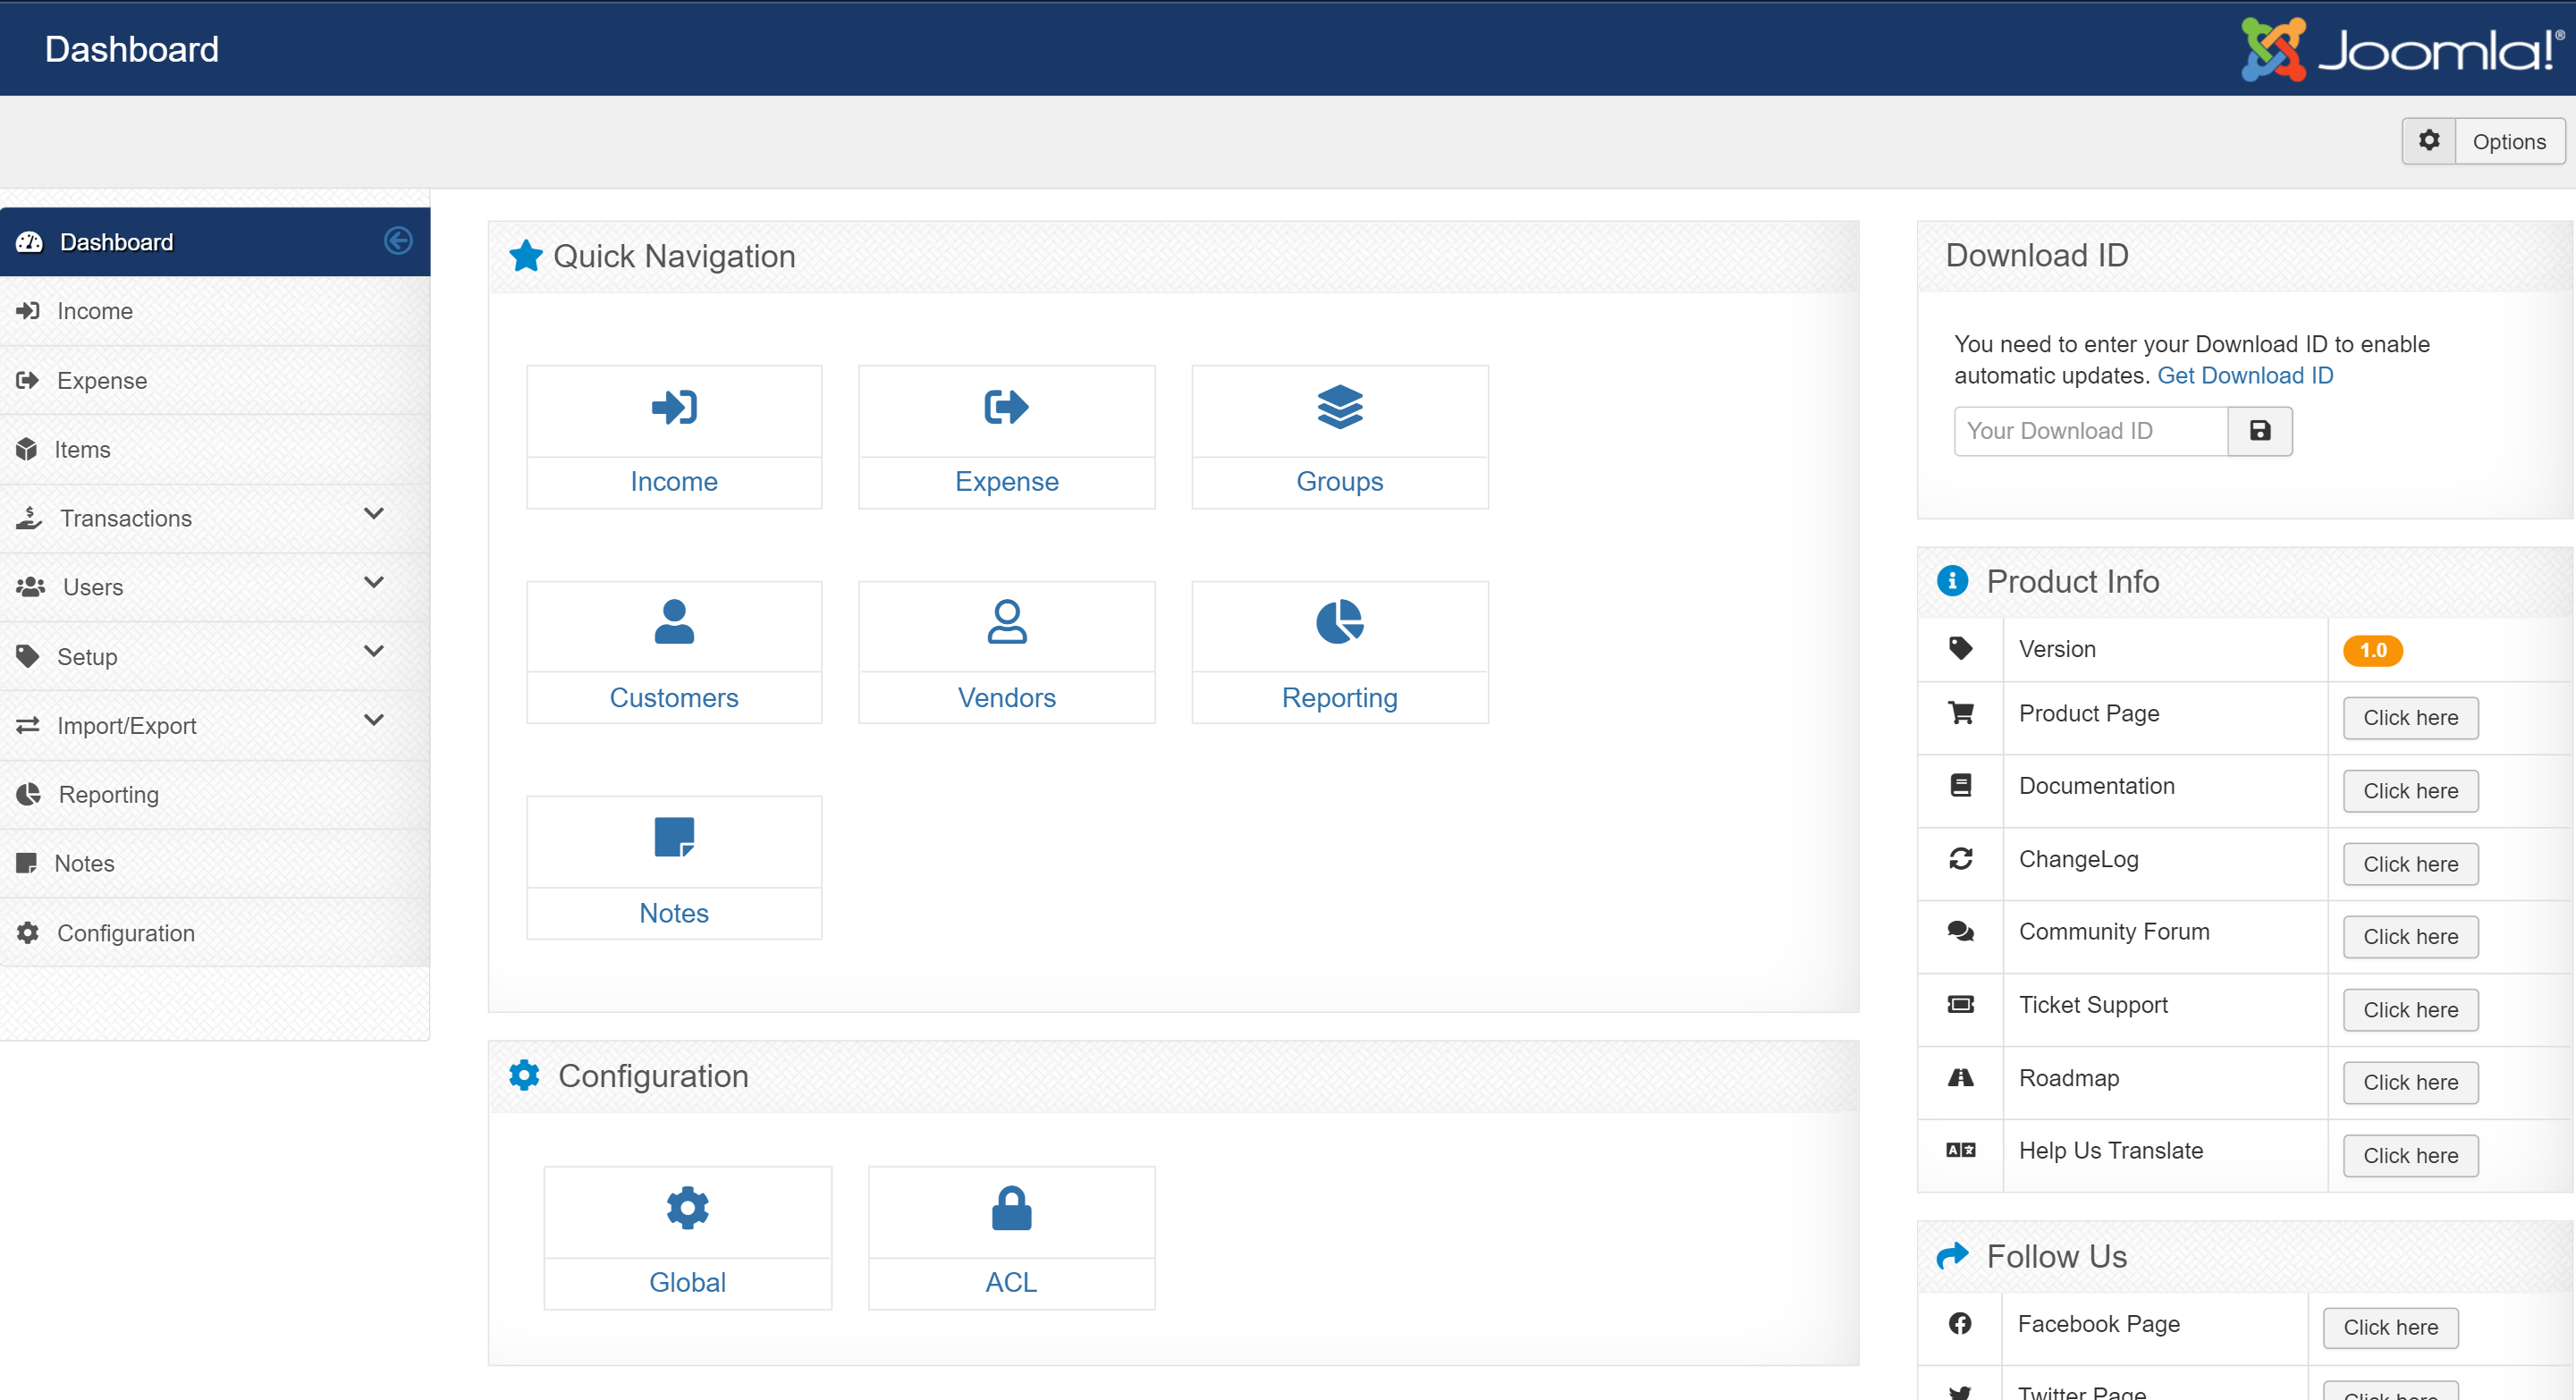The image size is (2576, 1400).
Task: Click the Configuration panel gear icon
Action: (524, 1076)
